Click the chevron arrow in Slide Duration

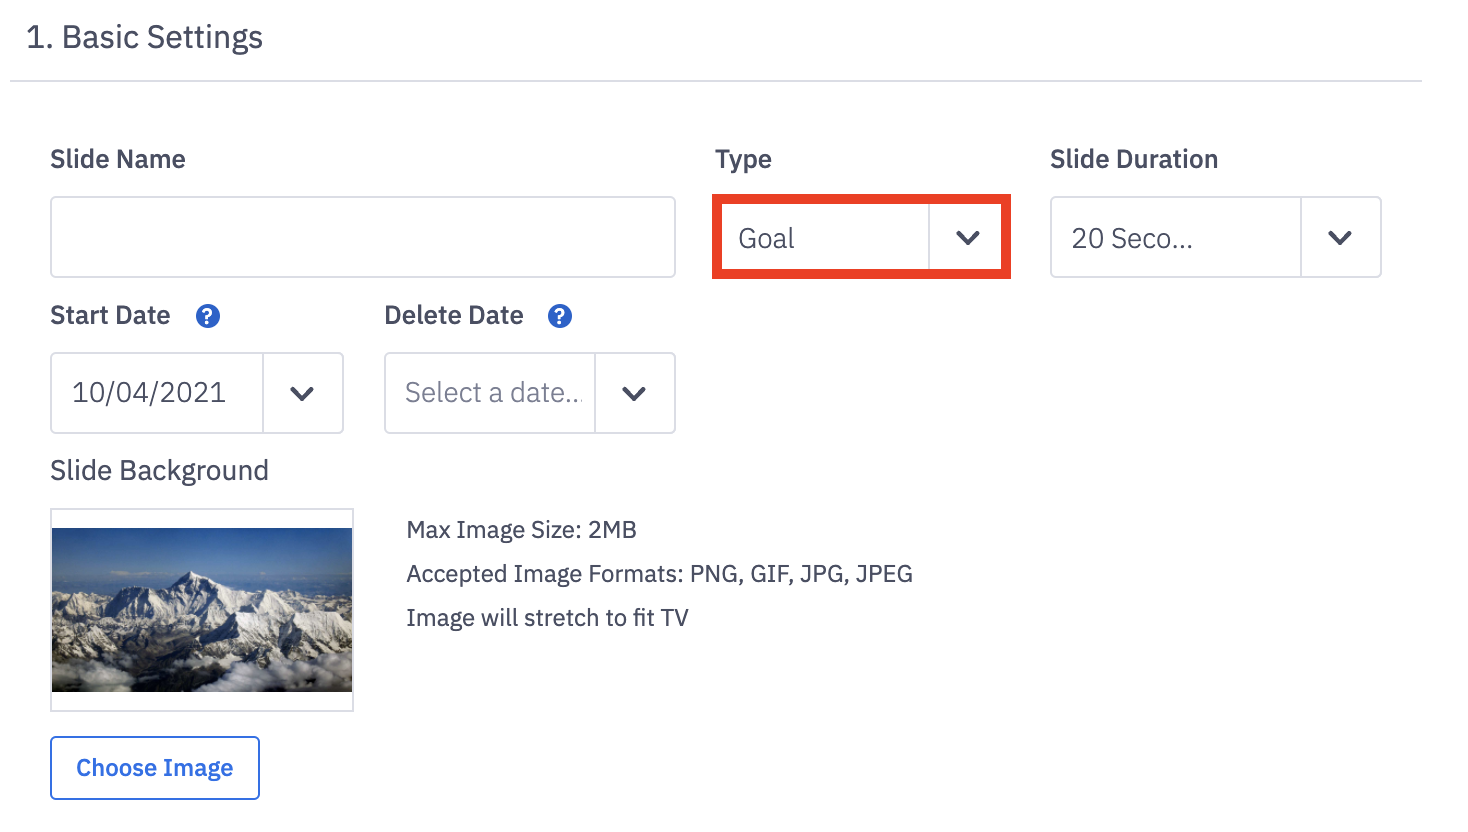coord(1340,238)
